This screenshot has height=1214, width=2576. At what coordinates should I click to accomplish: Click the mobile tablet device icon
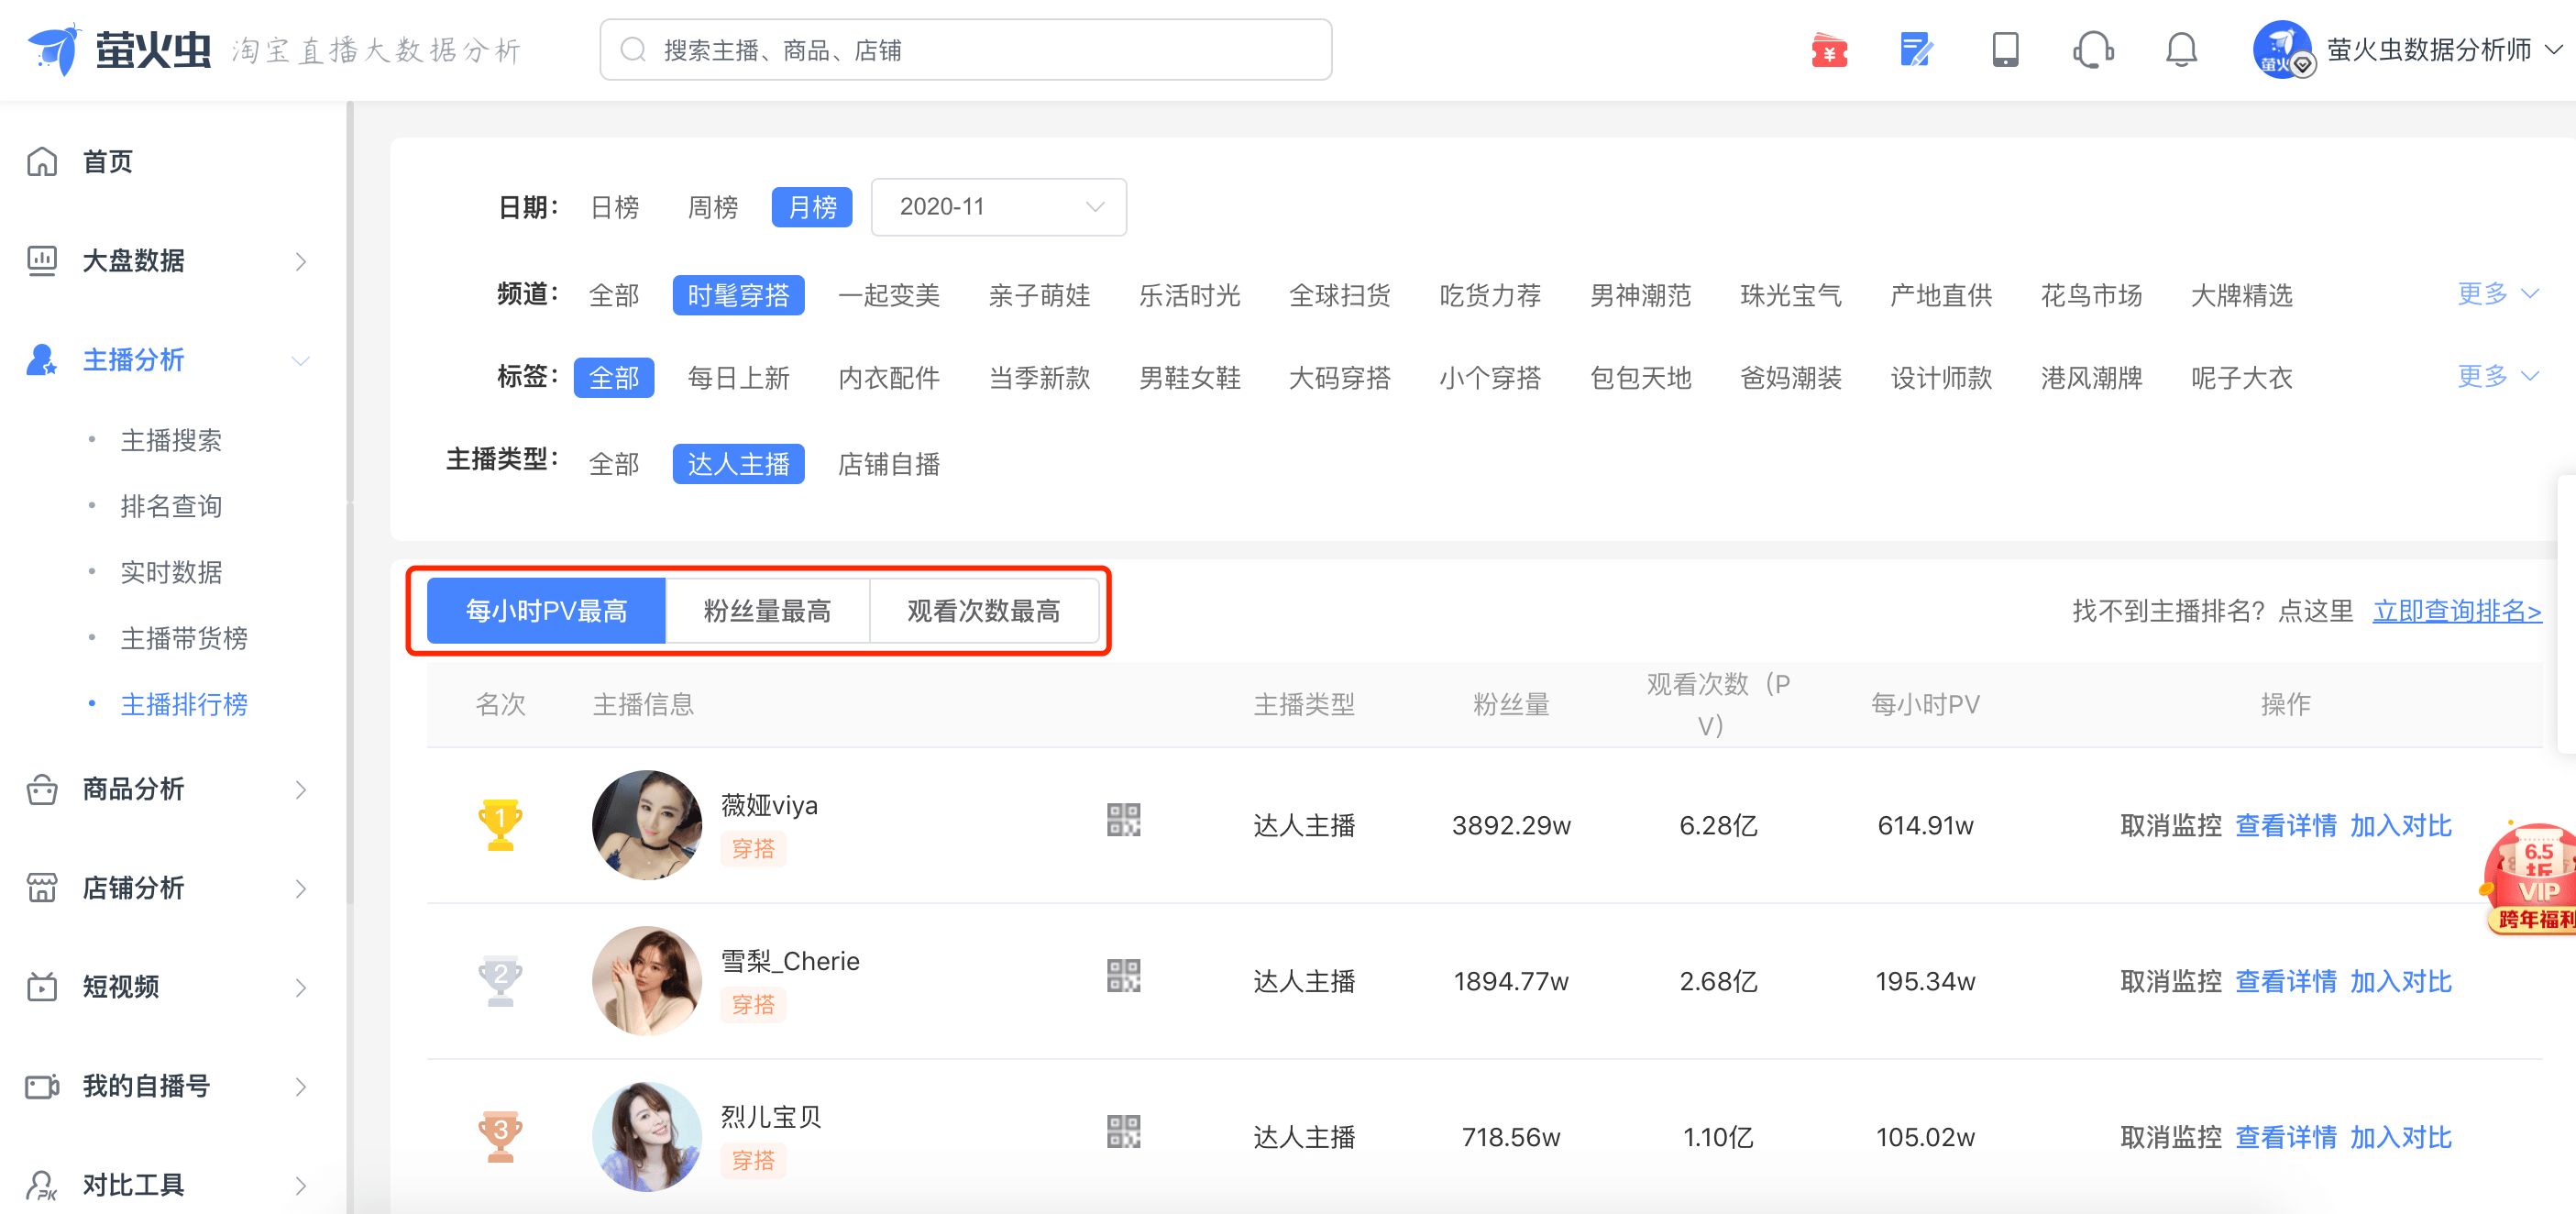click(2004, 50)
